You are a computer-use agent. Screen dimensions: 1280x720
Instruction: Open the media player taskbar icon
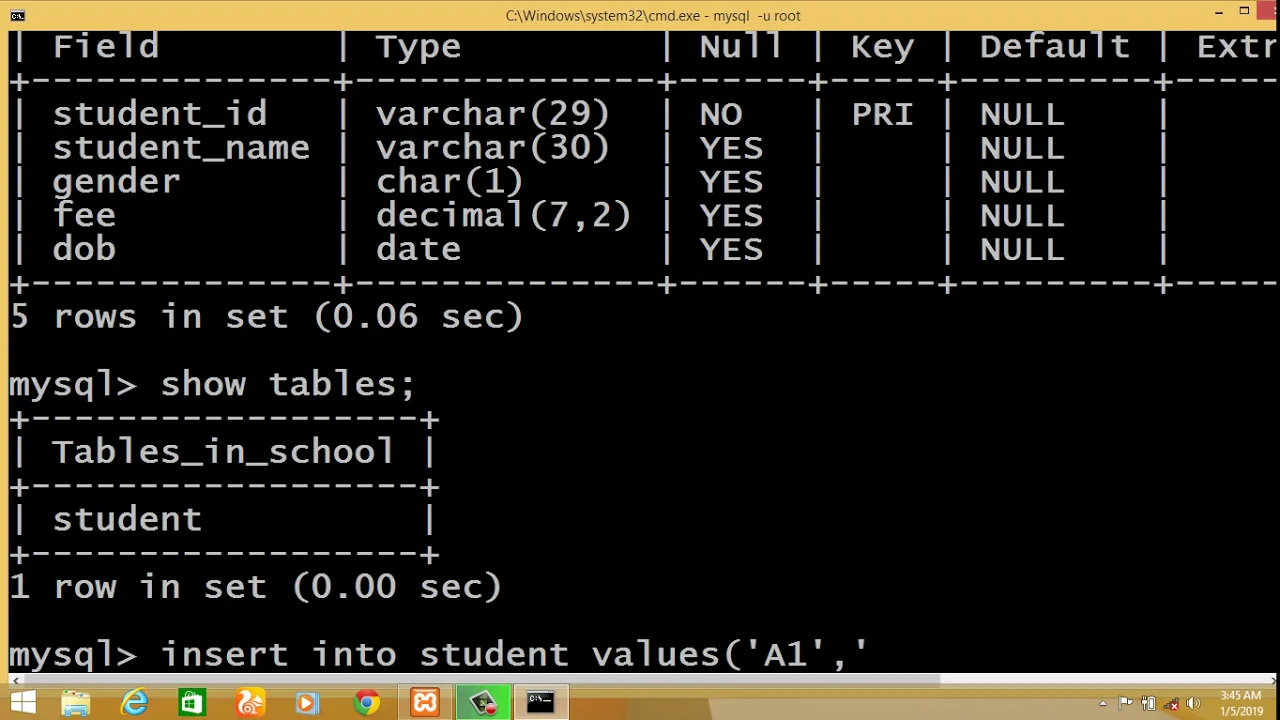[307, 703]
